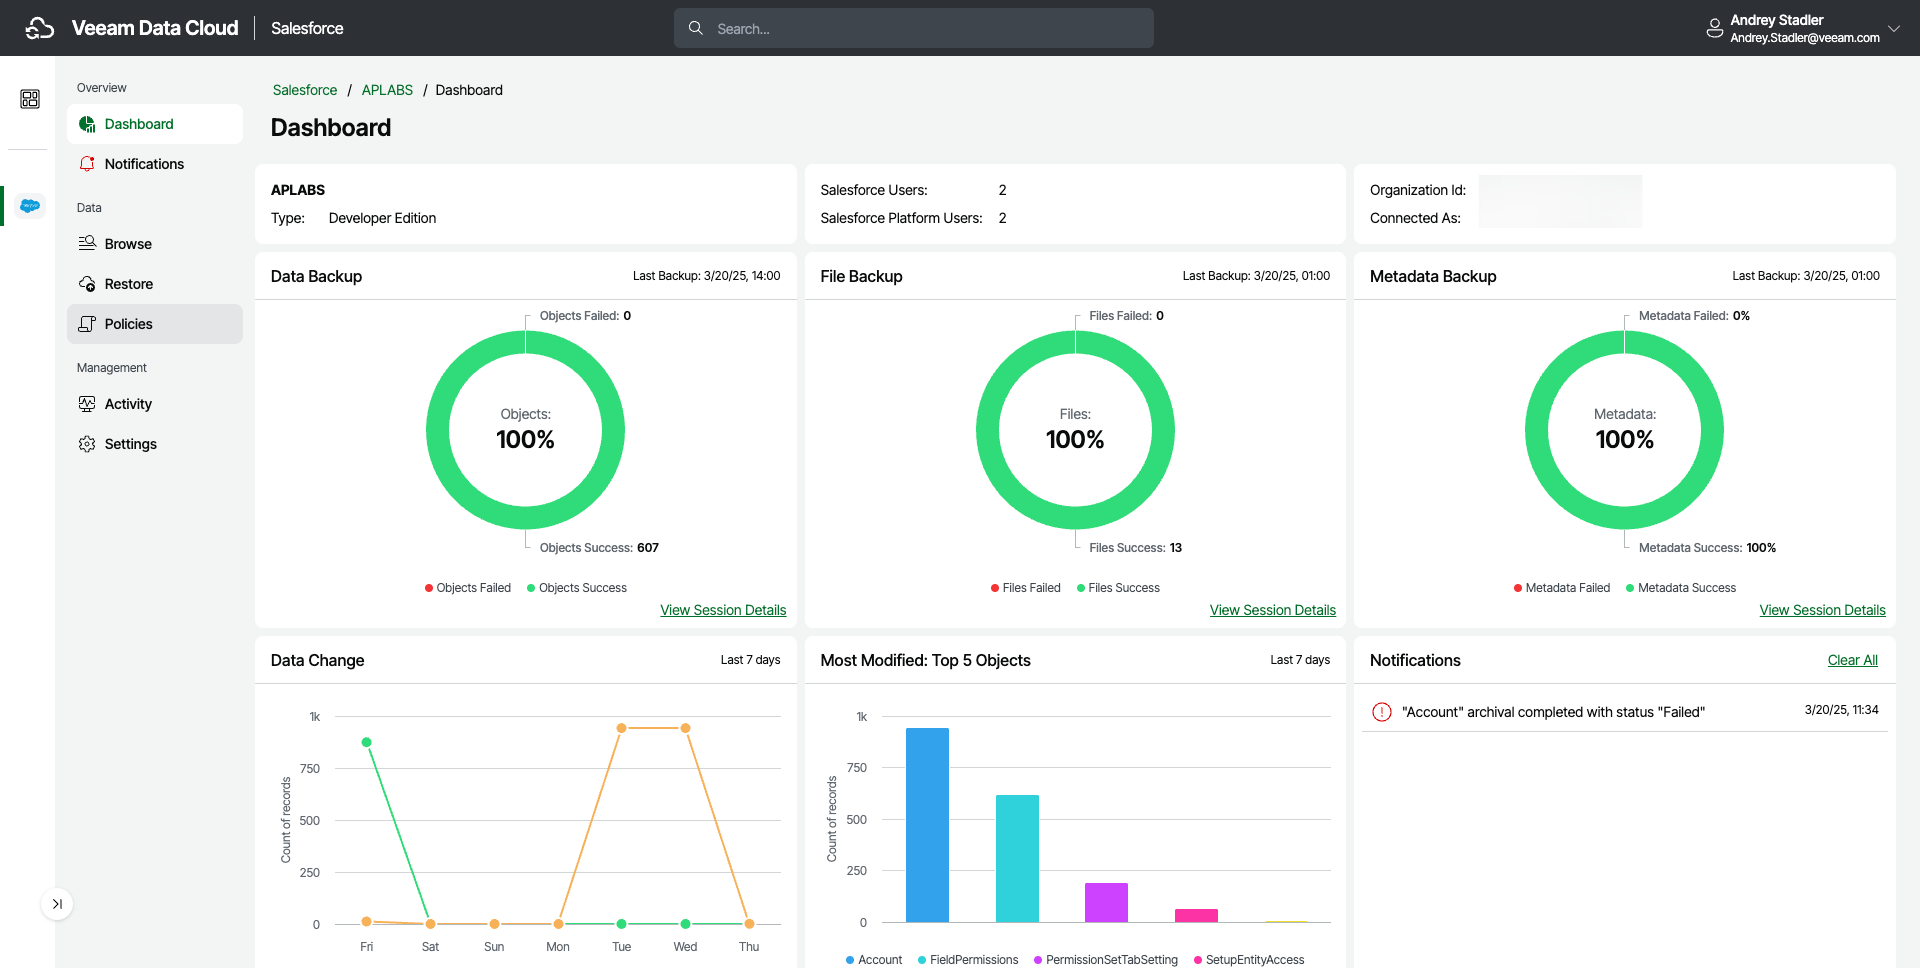Click the Restore icon in sidebar

coord(87,284)
